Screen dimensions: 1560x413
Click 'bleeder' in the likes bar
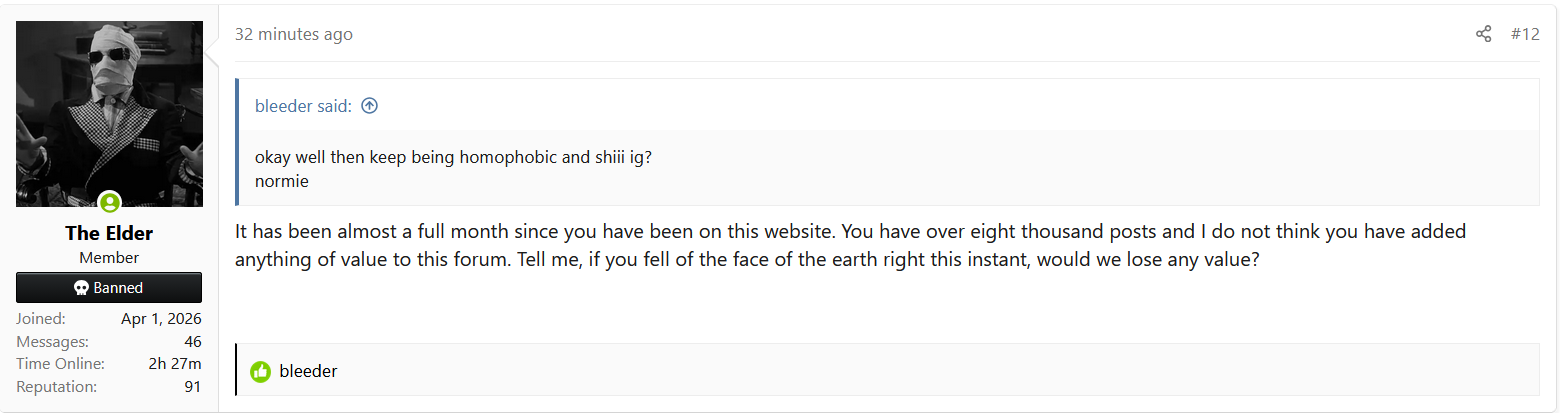click(x=308, y=371)
